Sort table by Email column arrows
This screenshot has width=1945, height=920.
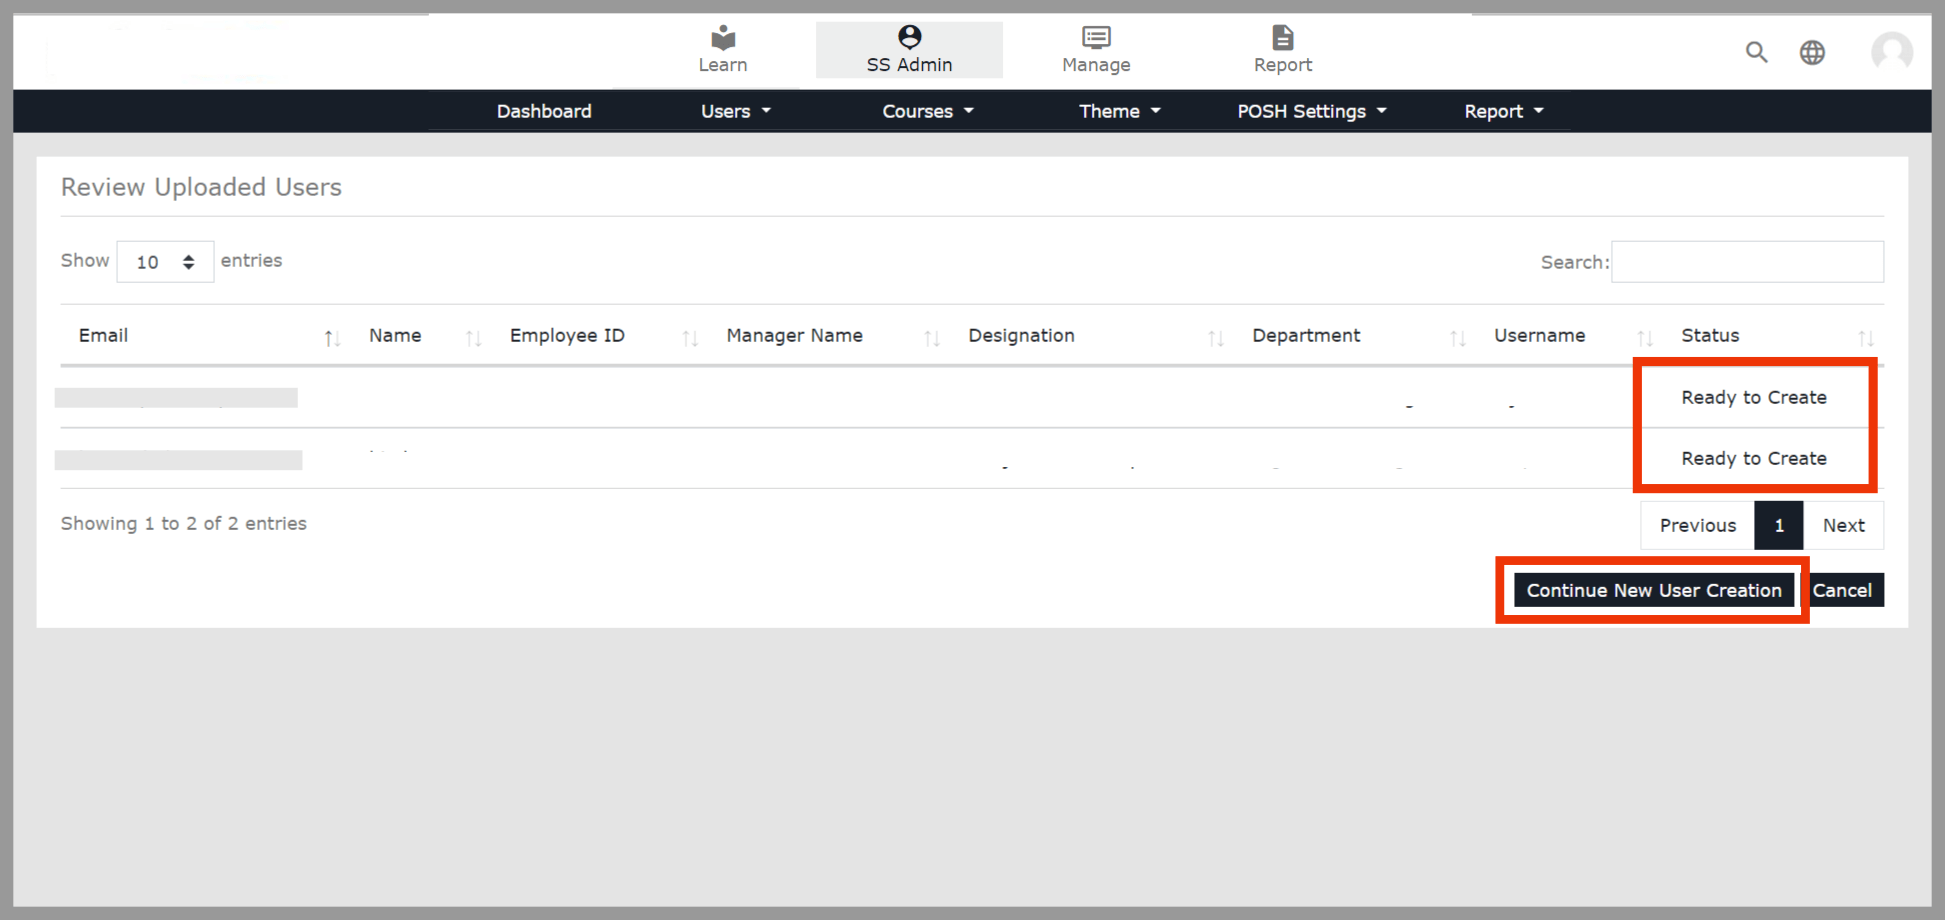coord(332,338)
